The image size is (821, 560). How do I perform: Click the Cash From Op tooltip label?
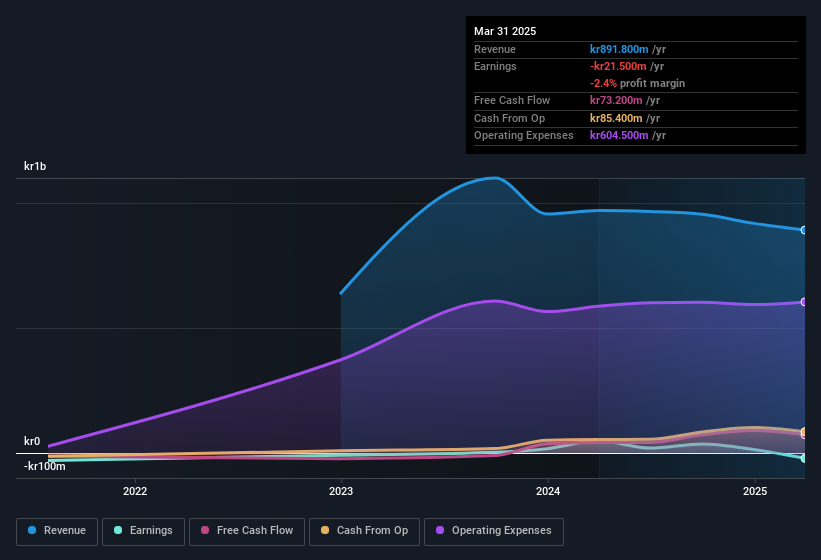tap(509, 118)
